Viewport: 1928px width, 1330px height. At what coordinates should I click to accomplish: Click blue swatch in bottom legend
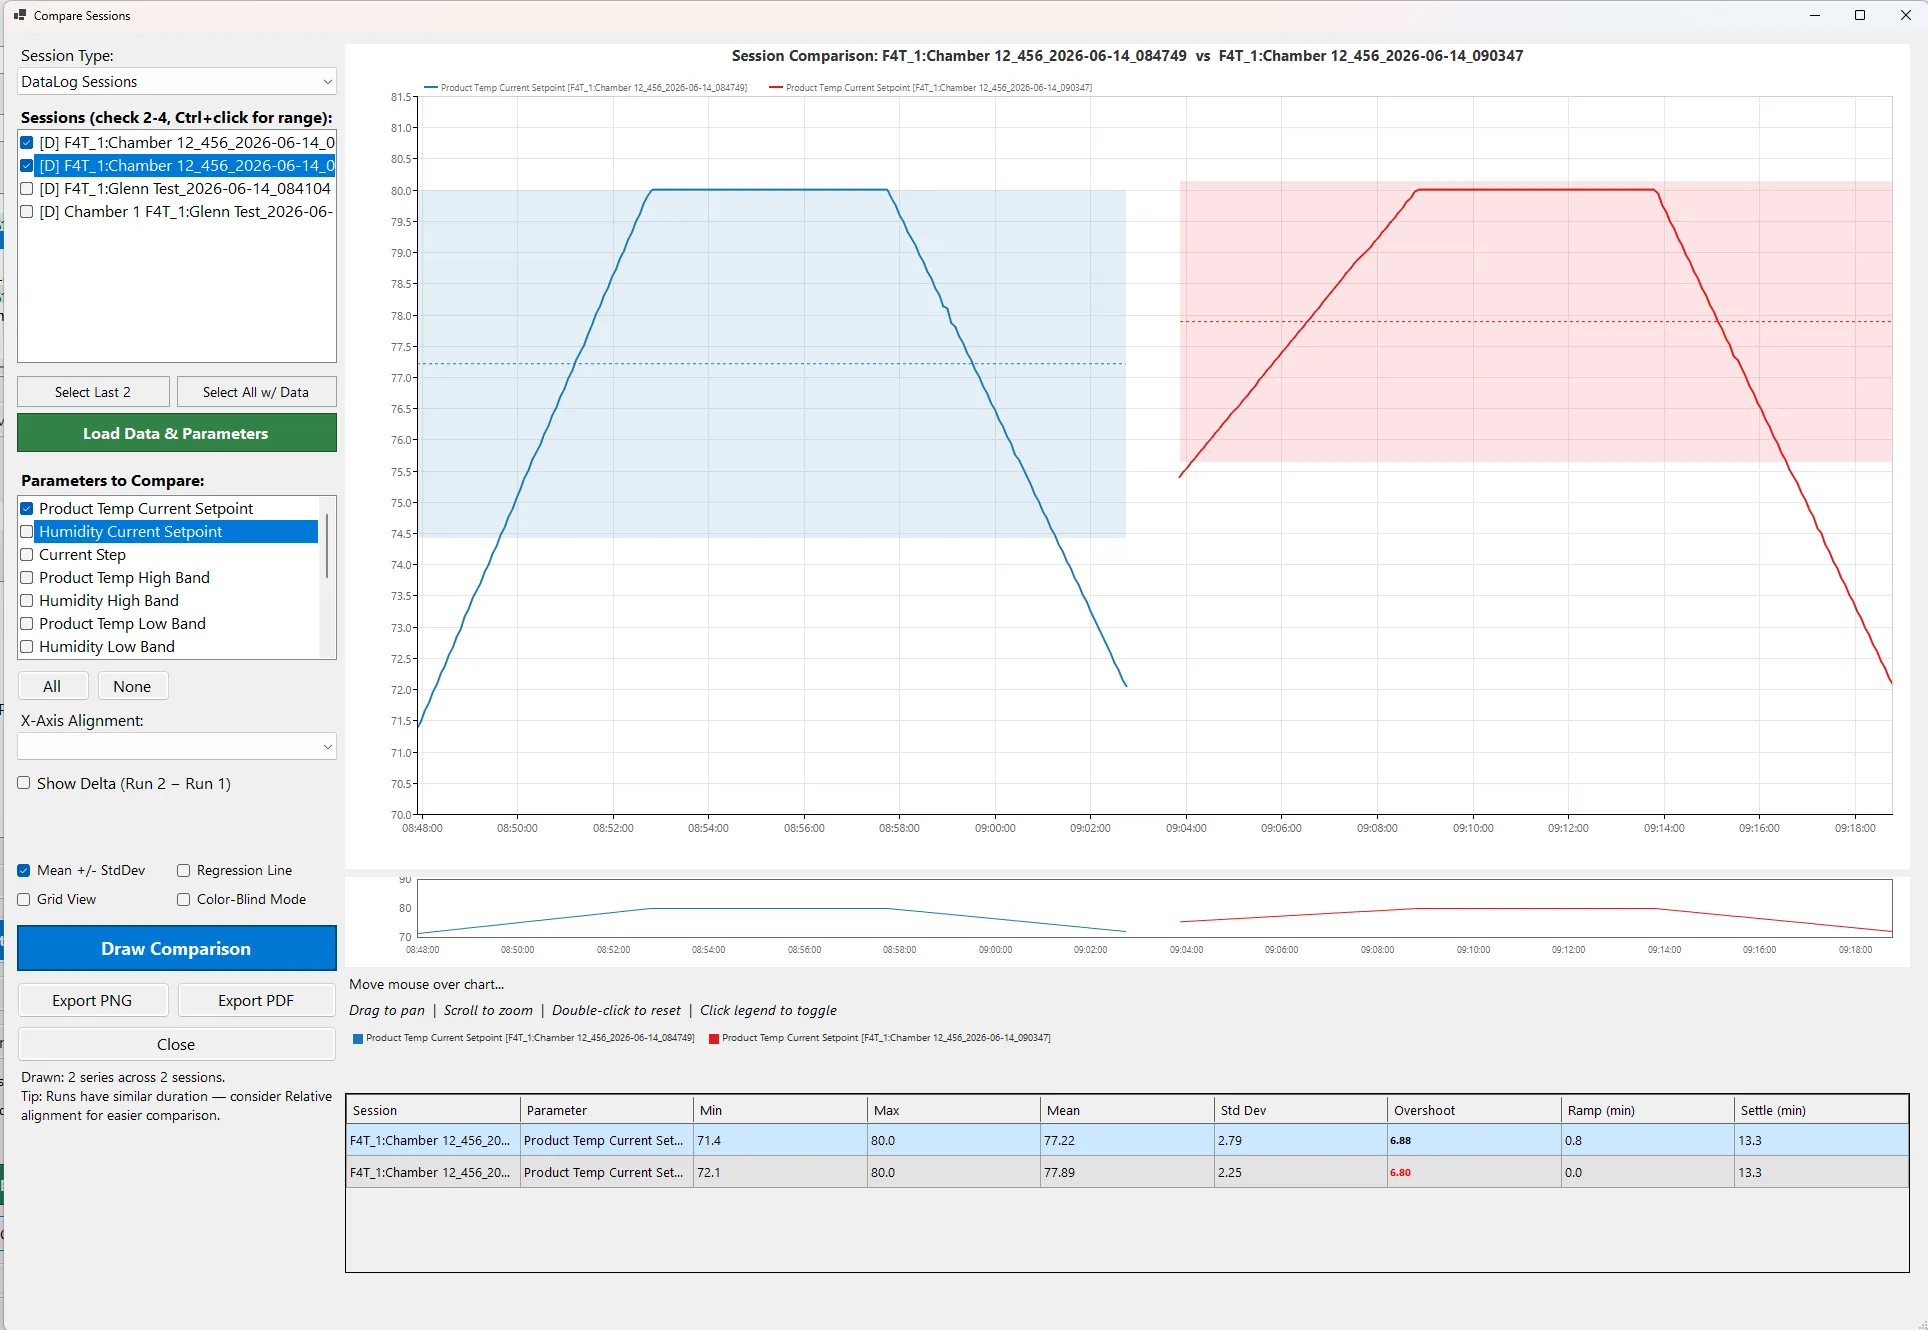(358, 1039)
